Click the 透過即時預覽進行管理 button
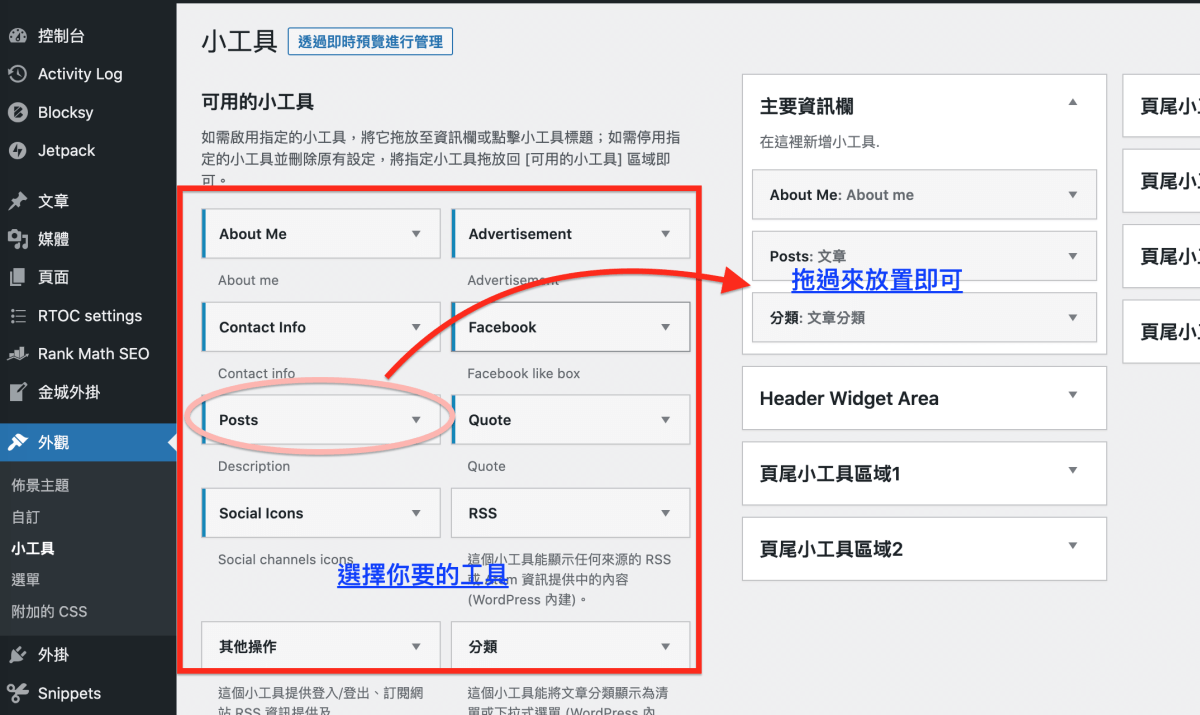This screenshot has width=1200, height=715. tap(370, 41)
